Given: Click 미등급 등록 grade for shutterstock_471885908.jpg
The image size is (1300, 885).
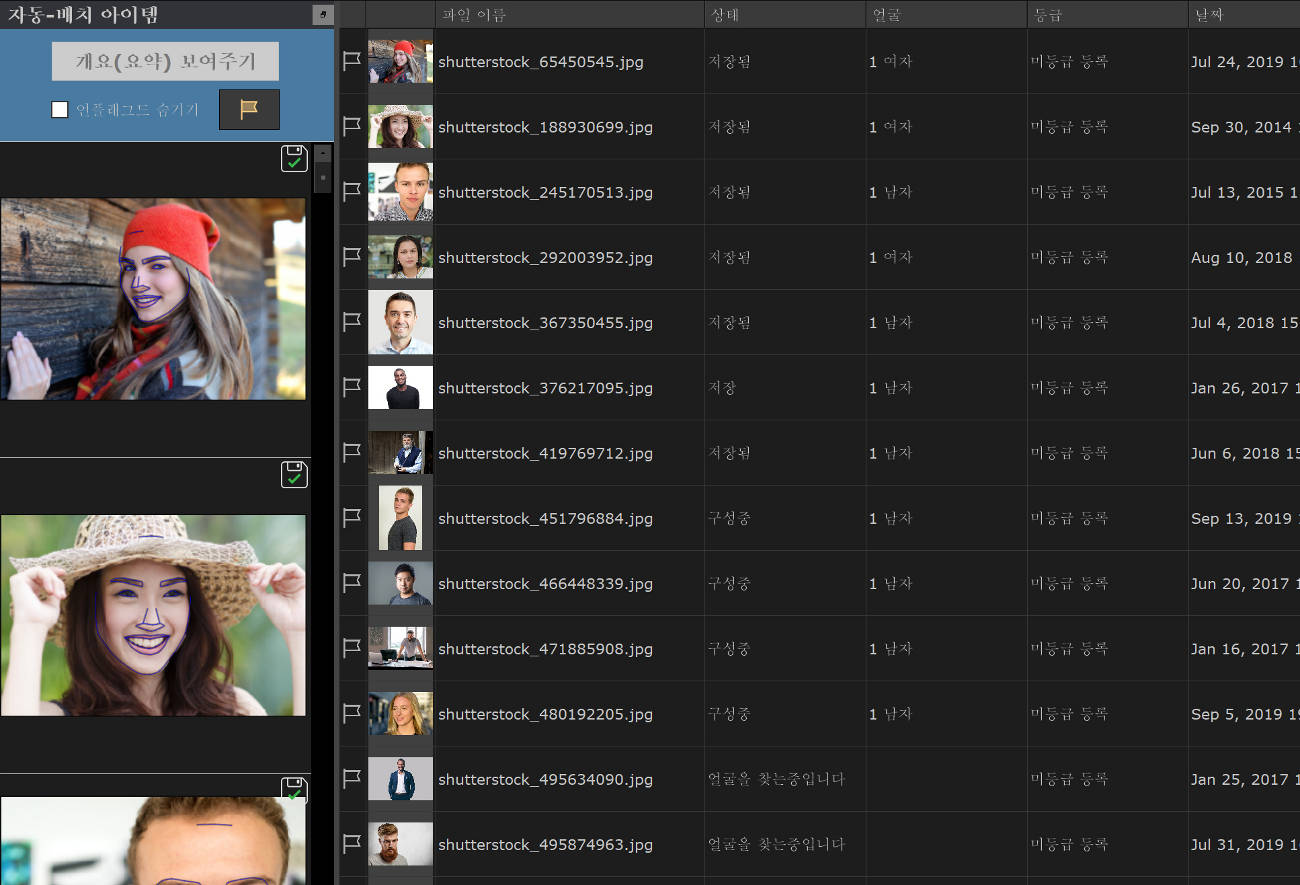Looking at the screenshot, I should pos(1069,648).
